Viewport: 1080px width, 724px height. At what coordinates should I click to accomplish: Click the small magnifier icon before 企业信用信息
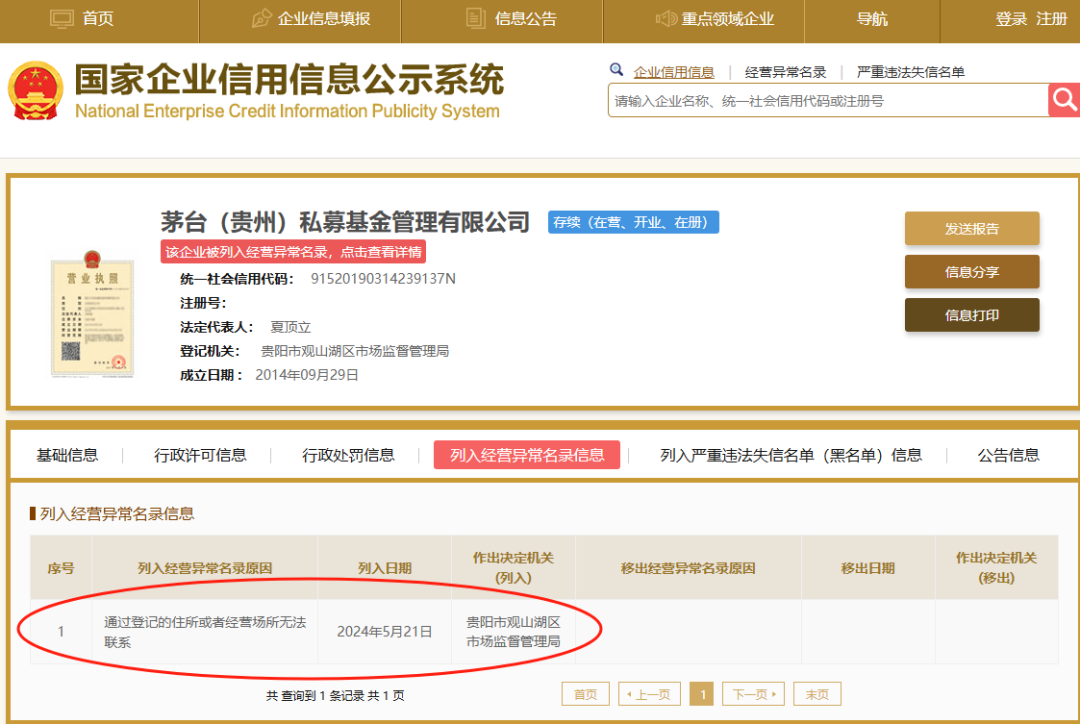tap(617, 70)
